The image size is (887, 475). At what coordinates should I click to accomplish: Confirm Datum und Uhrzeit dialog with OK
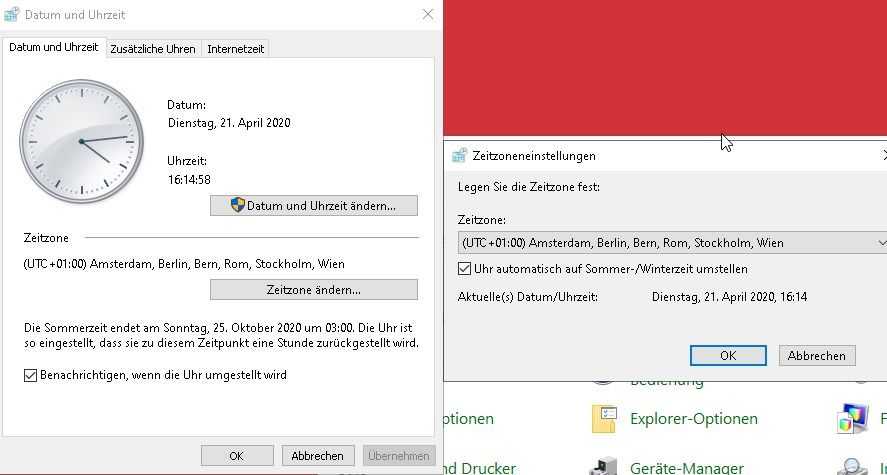(237, 456)
